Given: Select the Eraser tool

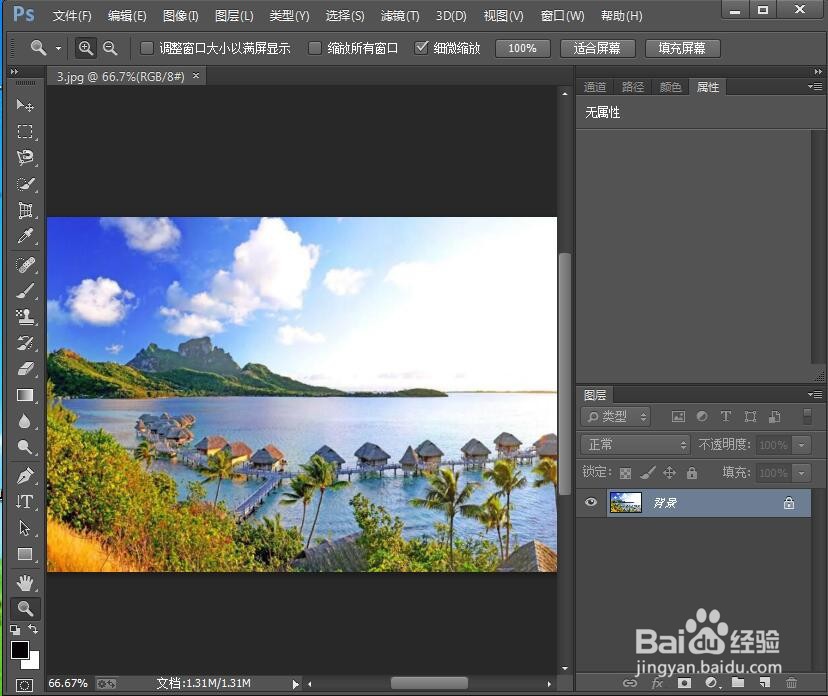Looking at the screenshot, I should [25, 369].
